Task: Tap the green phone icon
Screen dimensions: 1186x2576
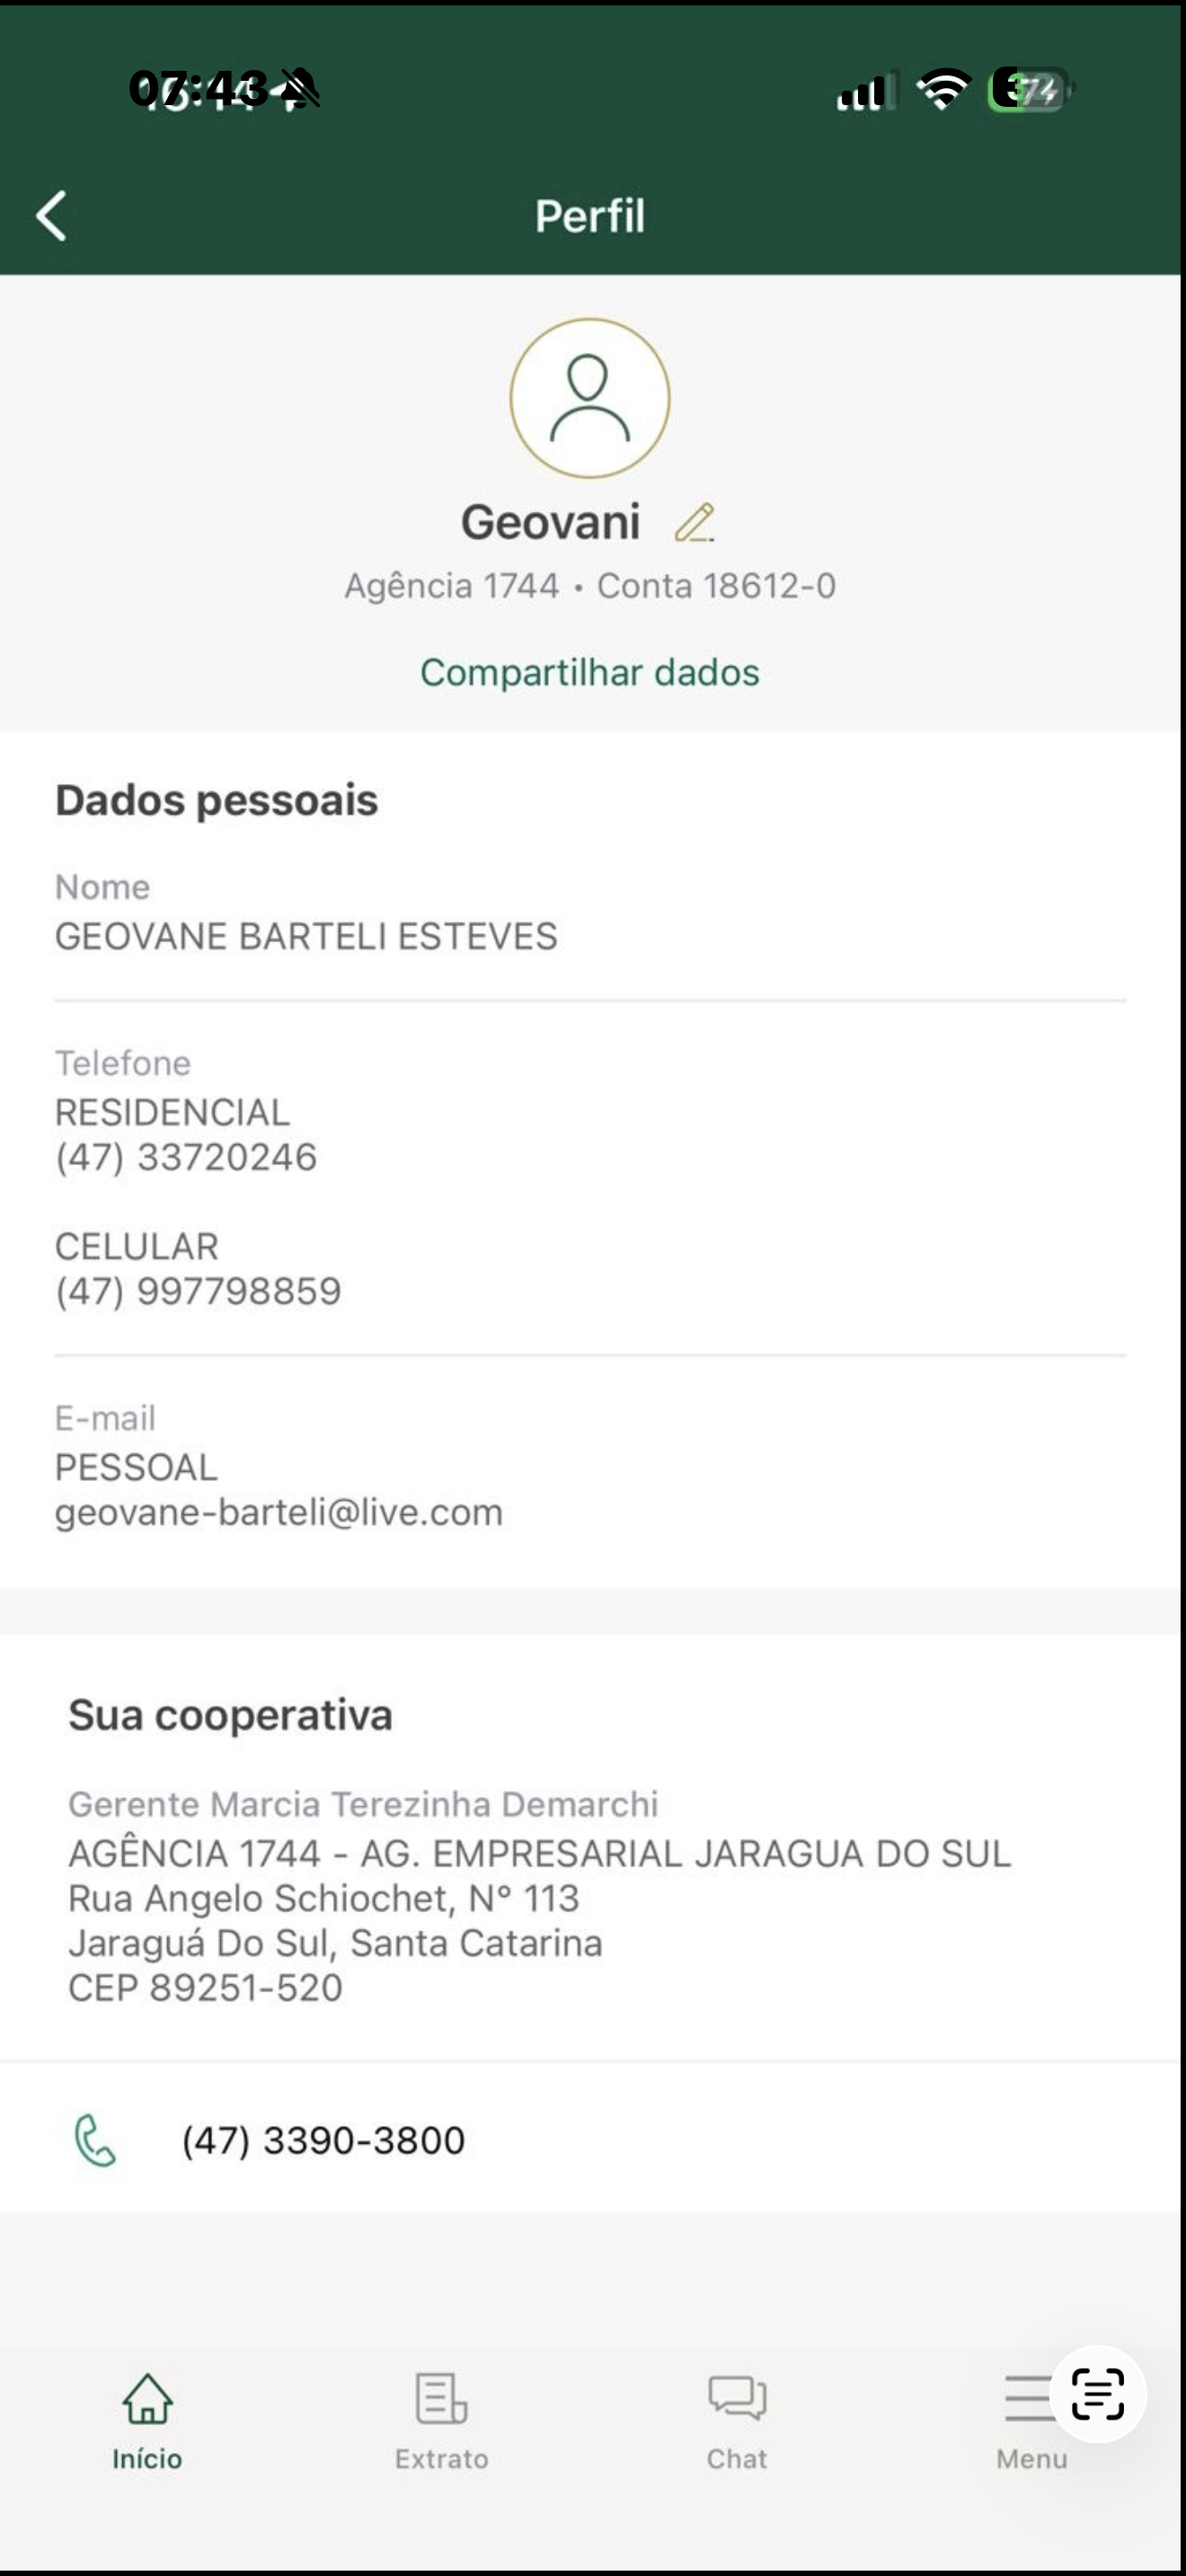Action: [96, 2140]
